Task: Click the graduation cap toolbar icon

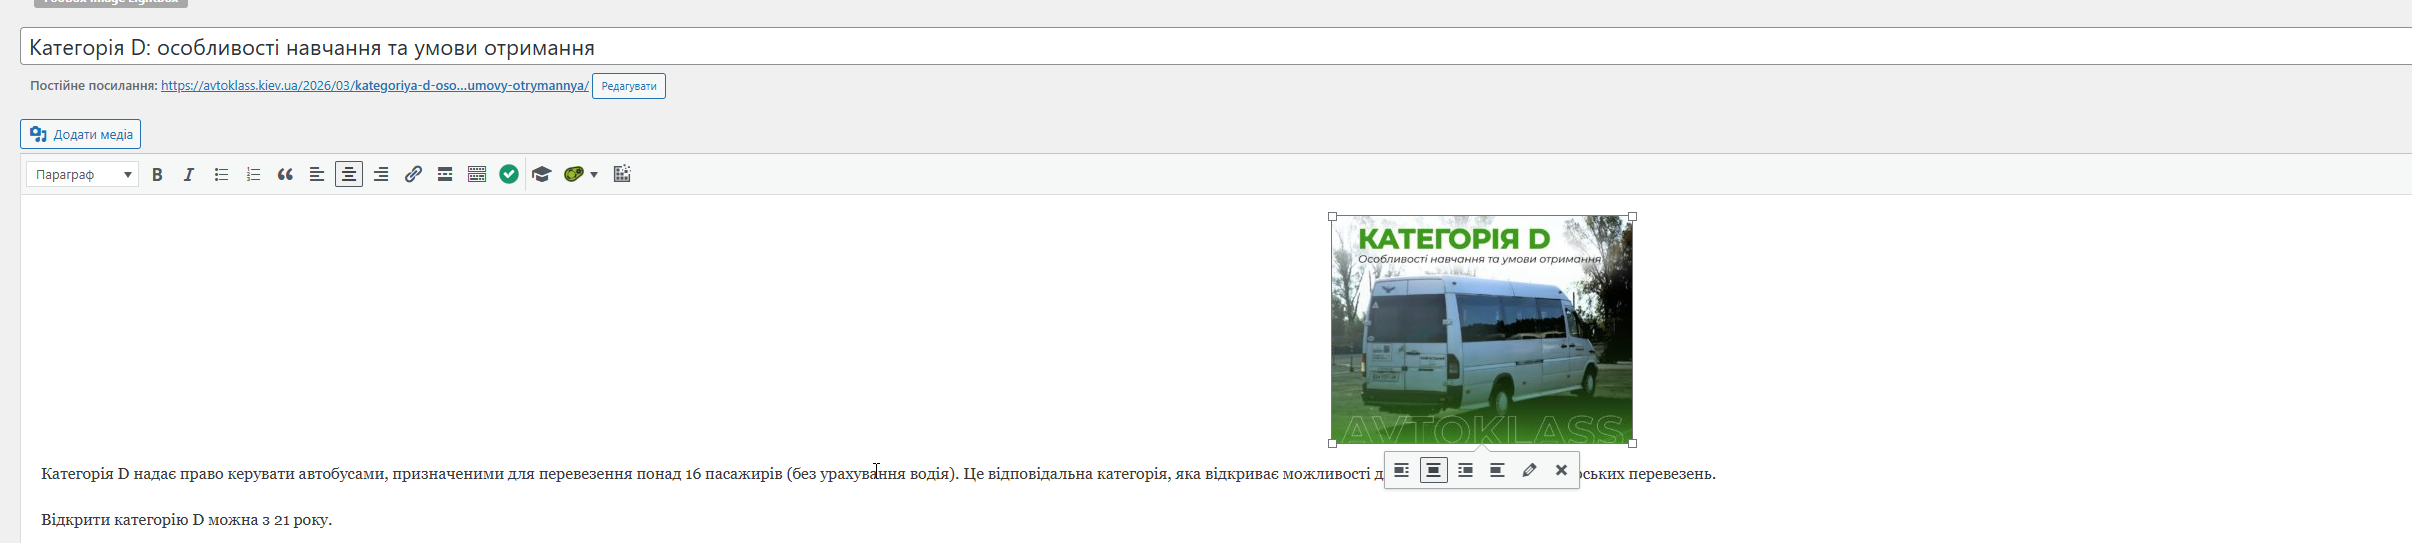Action: 542,174
